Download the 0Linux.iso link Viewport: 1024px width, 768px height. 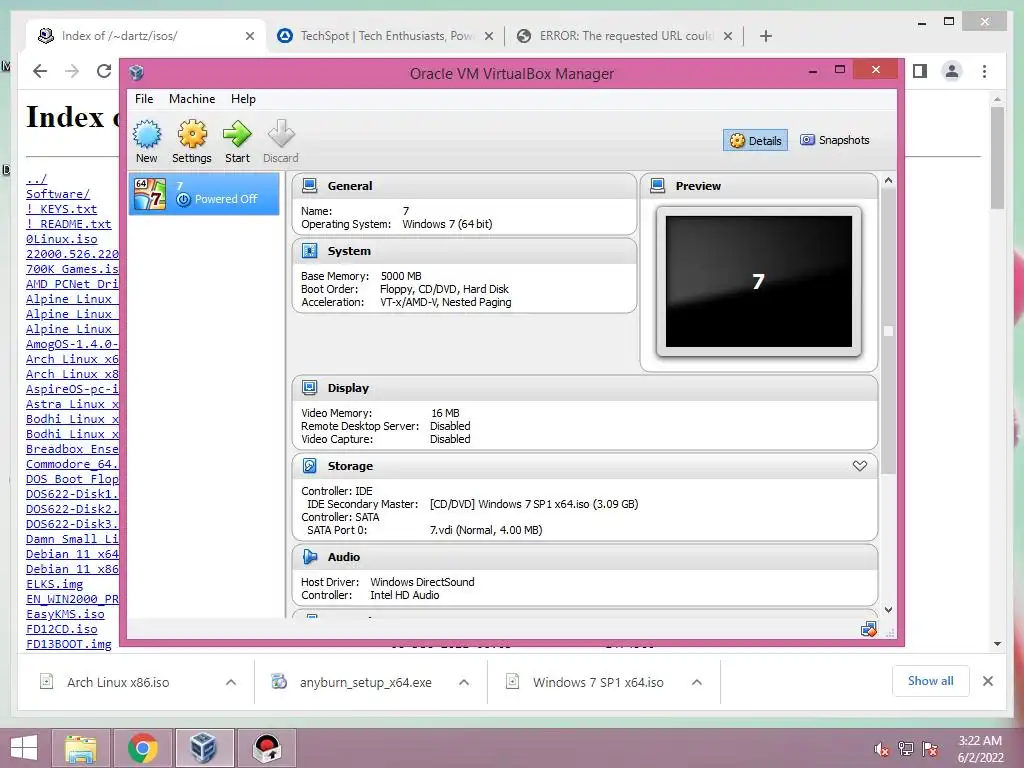pos(61,239)
